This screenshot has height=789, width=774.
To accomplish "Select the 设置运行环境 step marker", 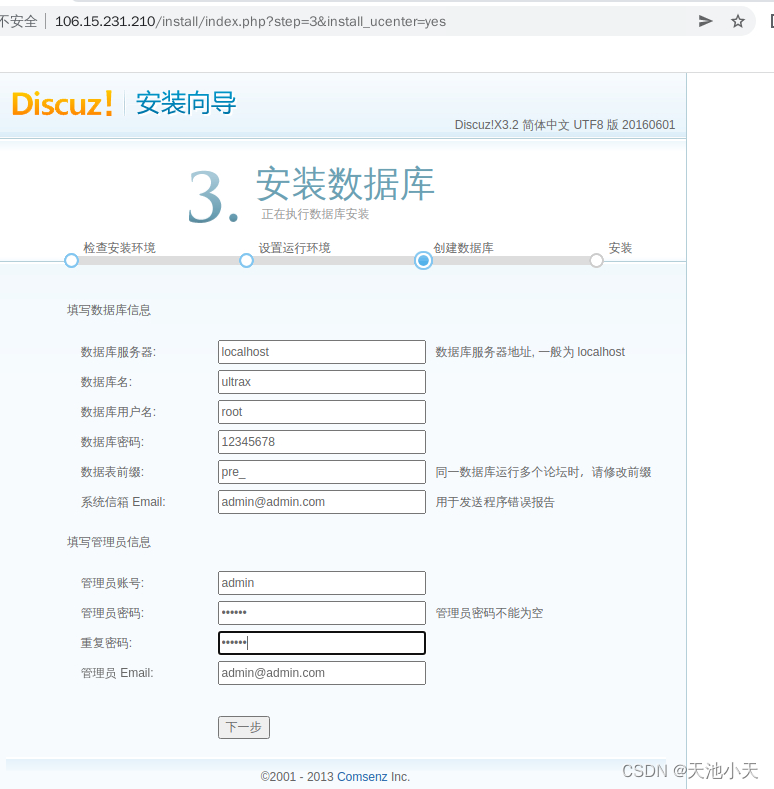I will click(x=246, y=261).
